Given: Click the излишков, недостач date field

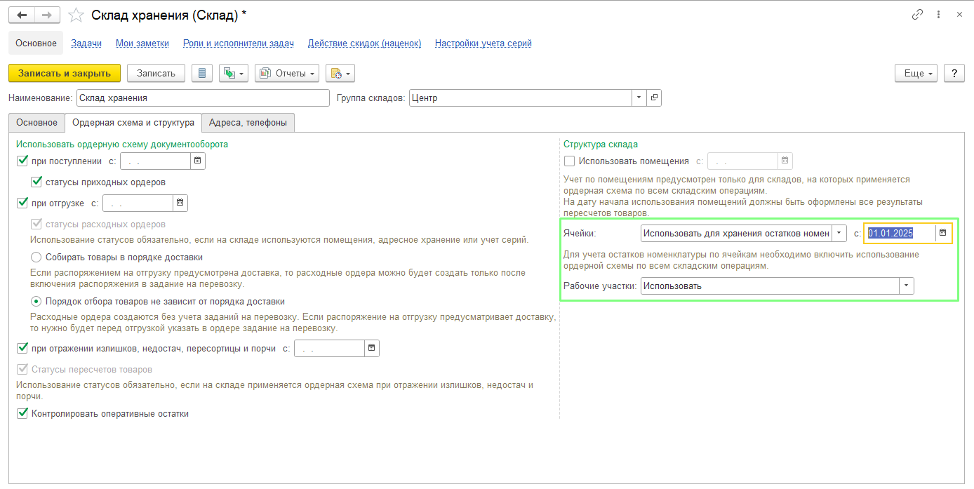Looking at the screenshot, I should pos(329,349).
